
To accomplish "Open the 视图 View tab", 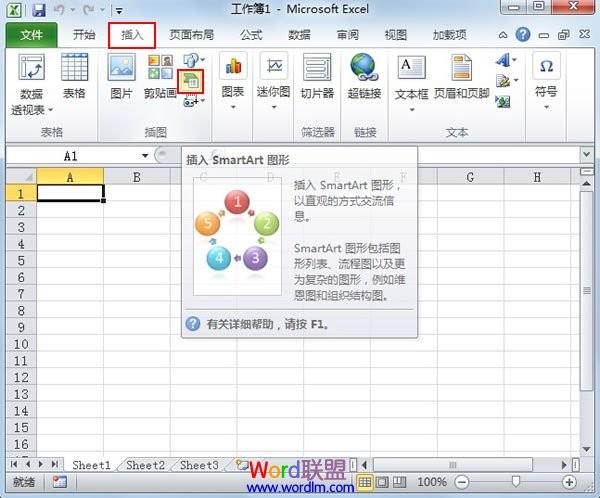I will [396, 35].
